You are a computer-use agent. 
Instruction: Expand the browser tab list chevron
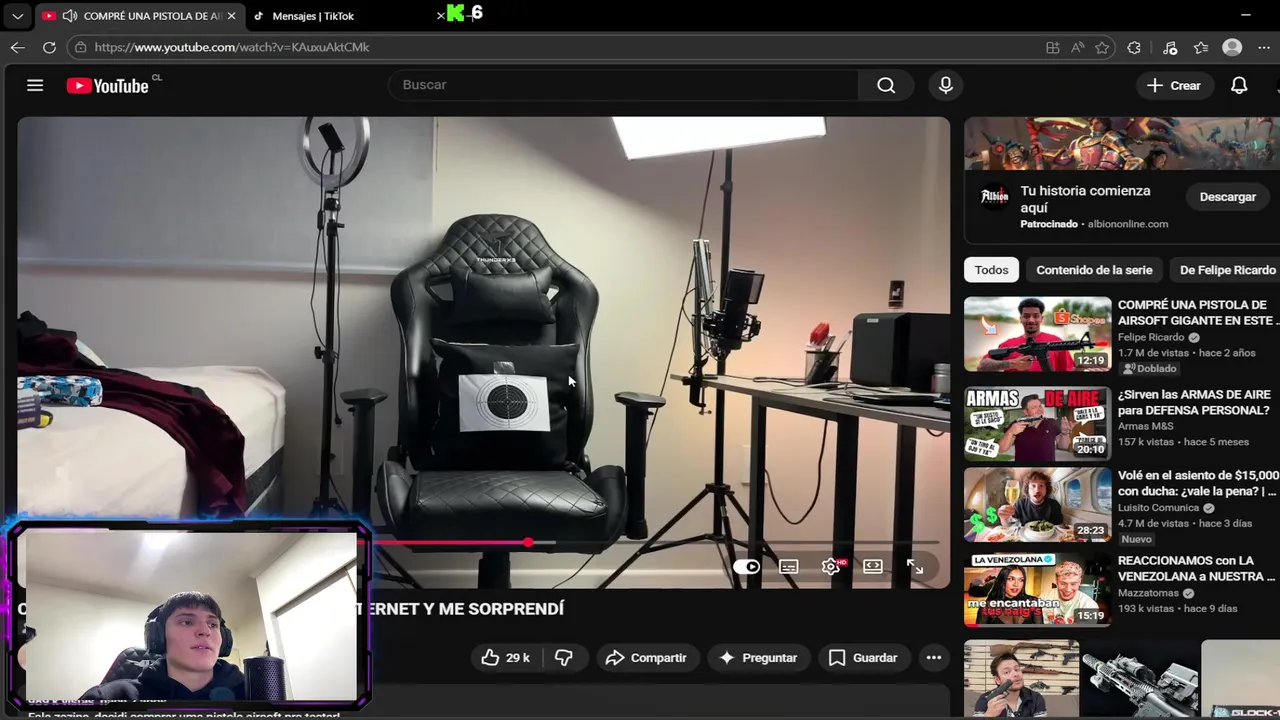17,16
